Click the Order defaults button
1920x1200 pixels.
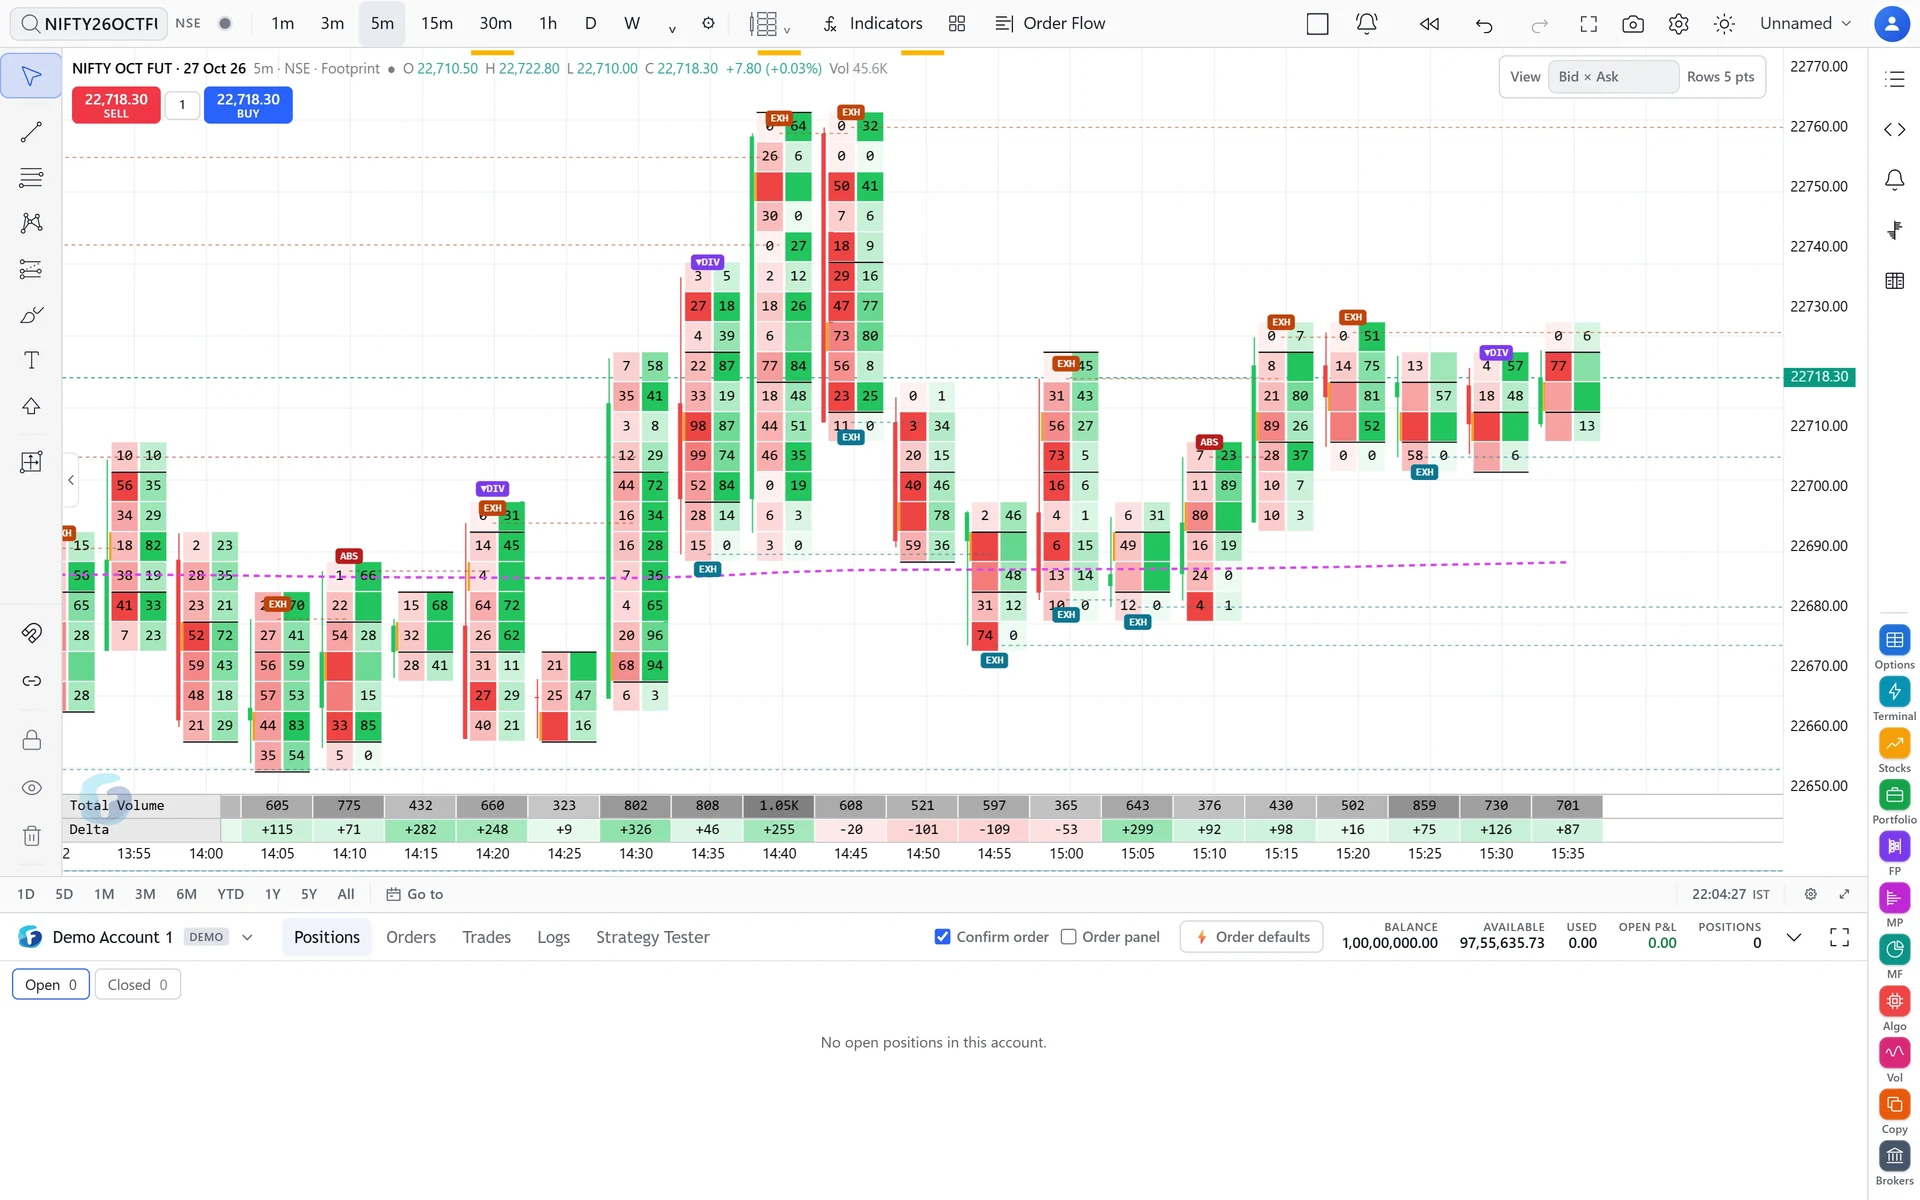pyautogui.click(x=1252, y=937)
